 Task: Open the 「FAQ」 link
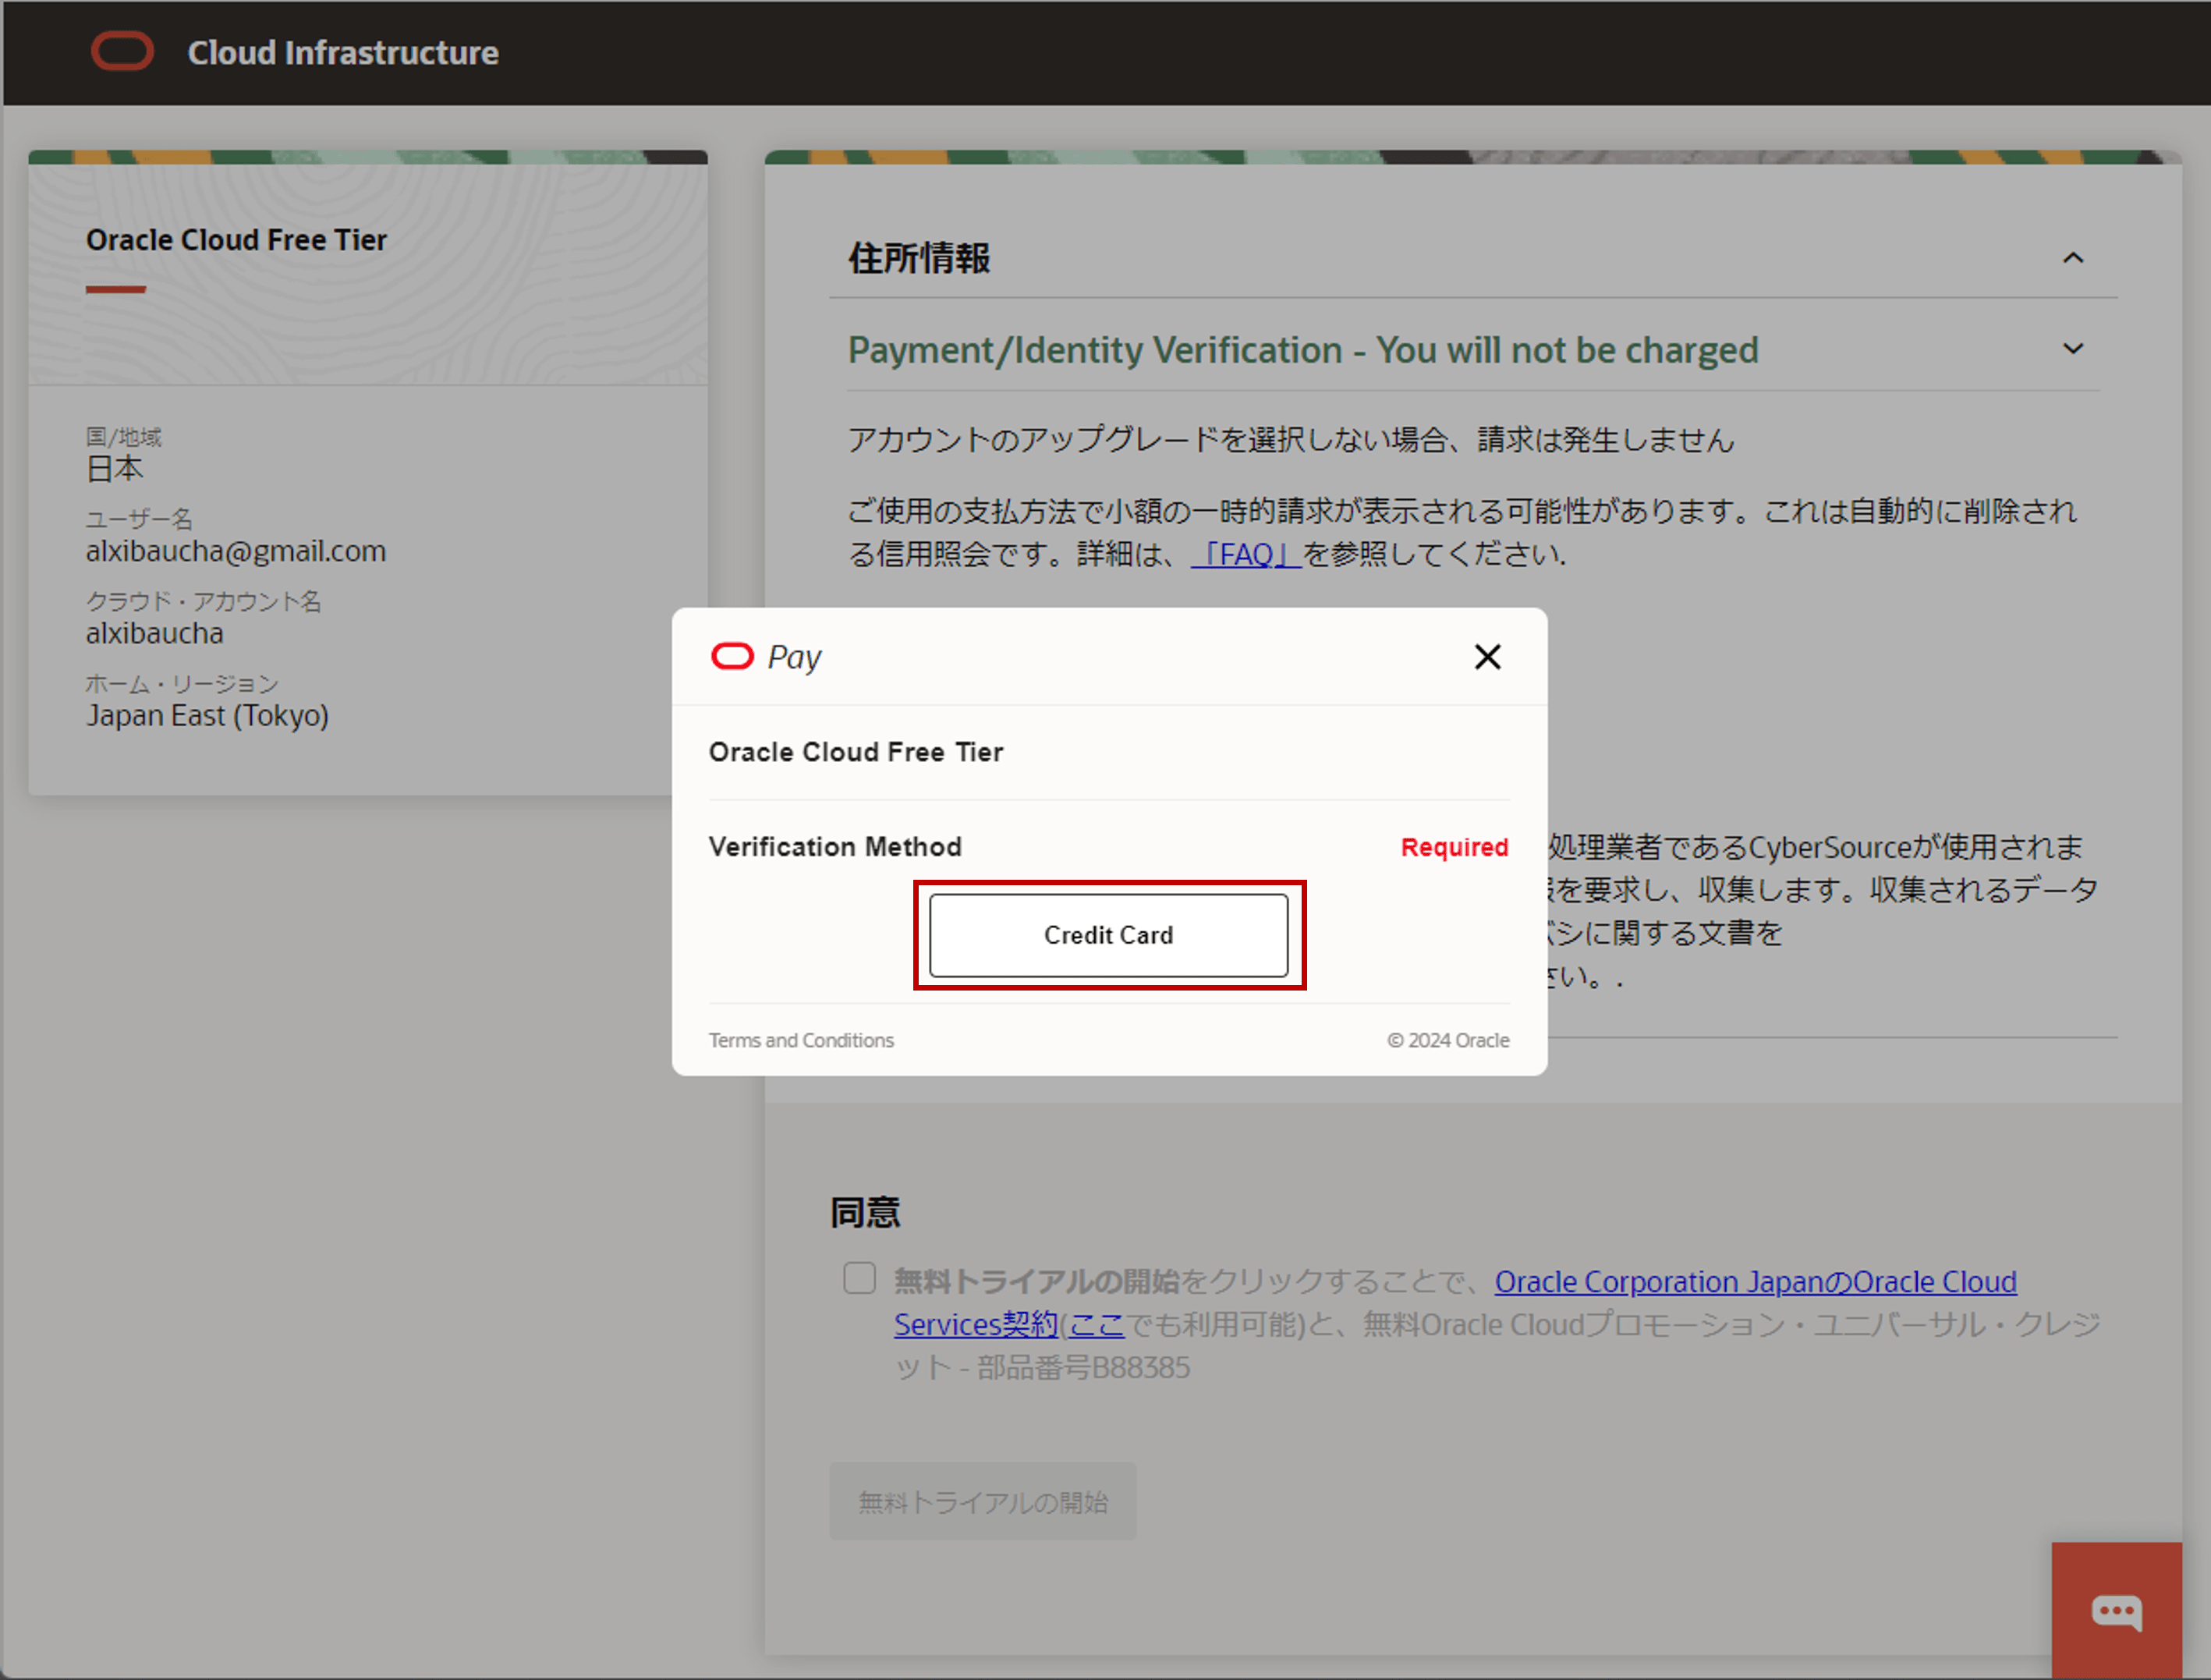pyautogui.click(x=1246, y=554)
